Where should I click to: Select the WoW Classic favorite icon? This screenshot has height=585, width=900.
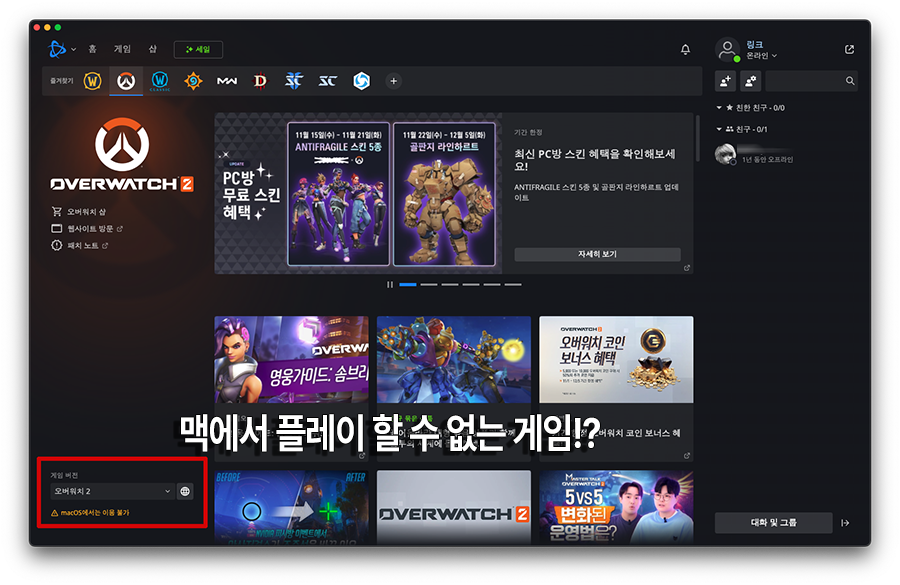[160, 81]
